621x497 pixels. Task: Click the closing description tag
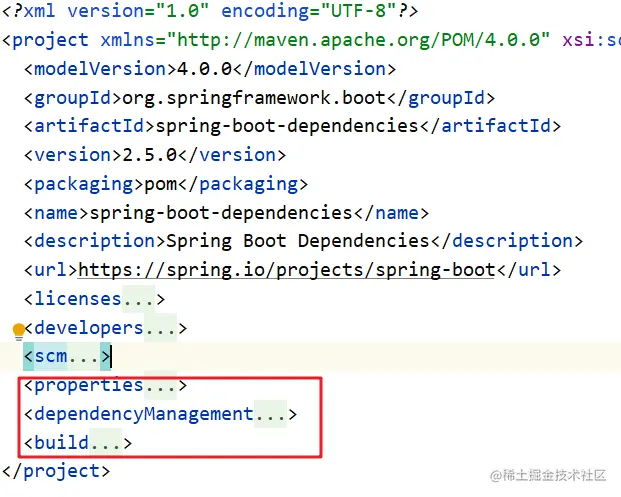[507, 242]
